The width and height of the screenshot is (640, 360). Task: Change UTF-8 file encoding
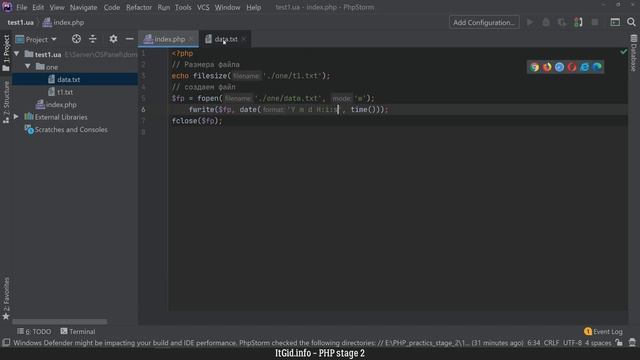tap(572, 343)
